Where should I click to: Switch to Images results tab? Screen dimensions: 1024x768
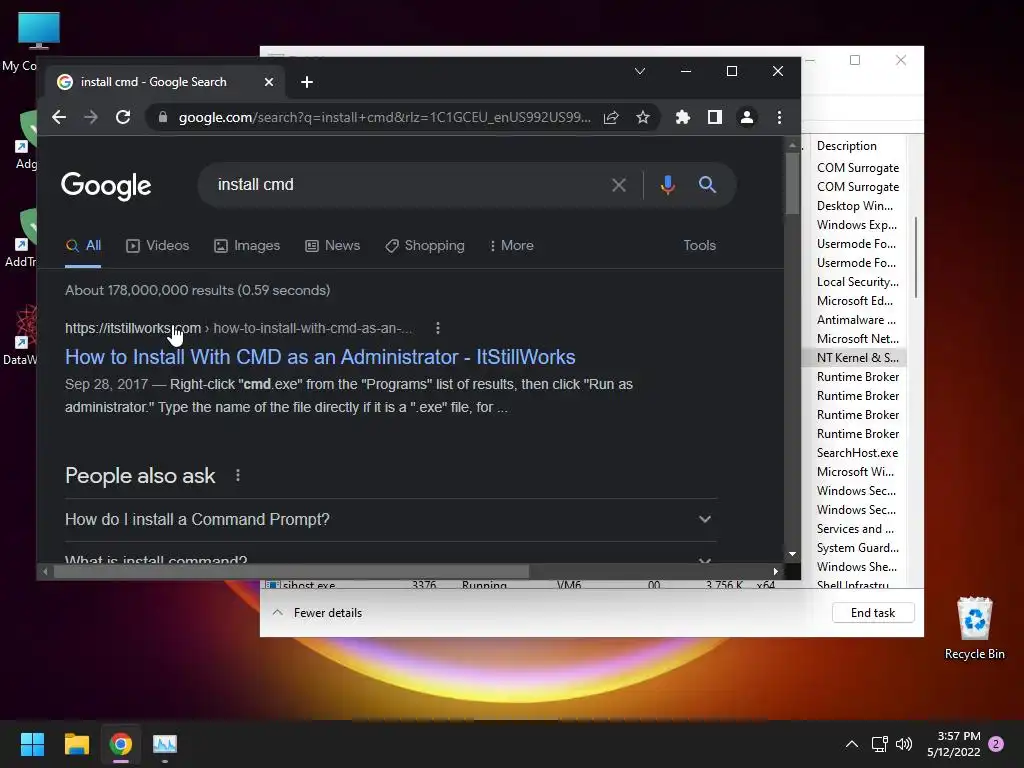(247, 246)
